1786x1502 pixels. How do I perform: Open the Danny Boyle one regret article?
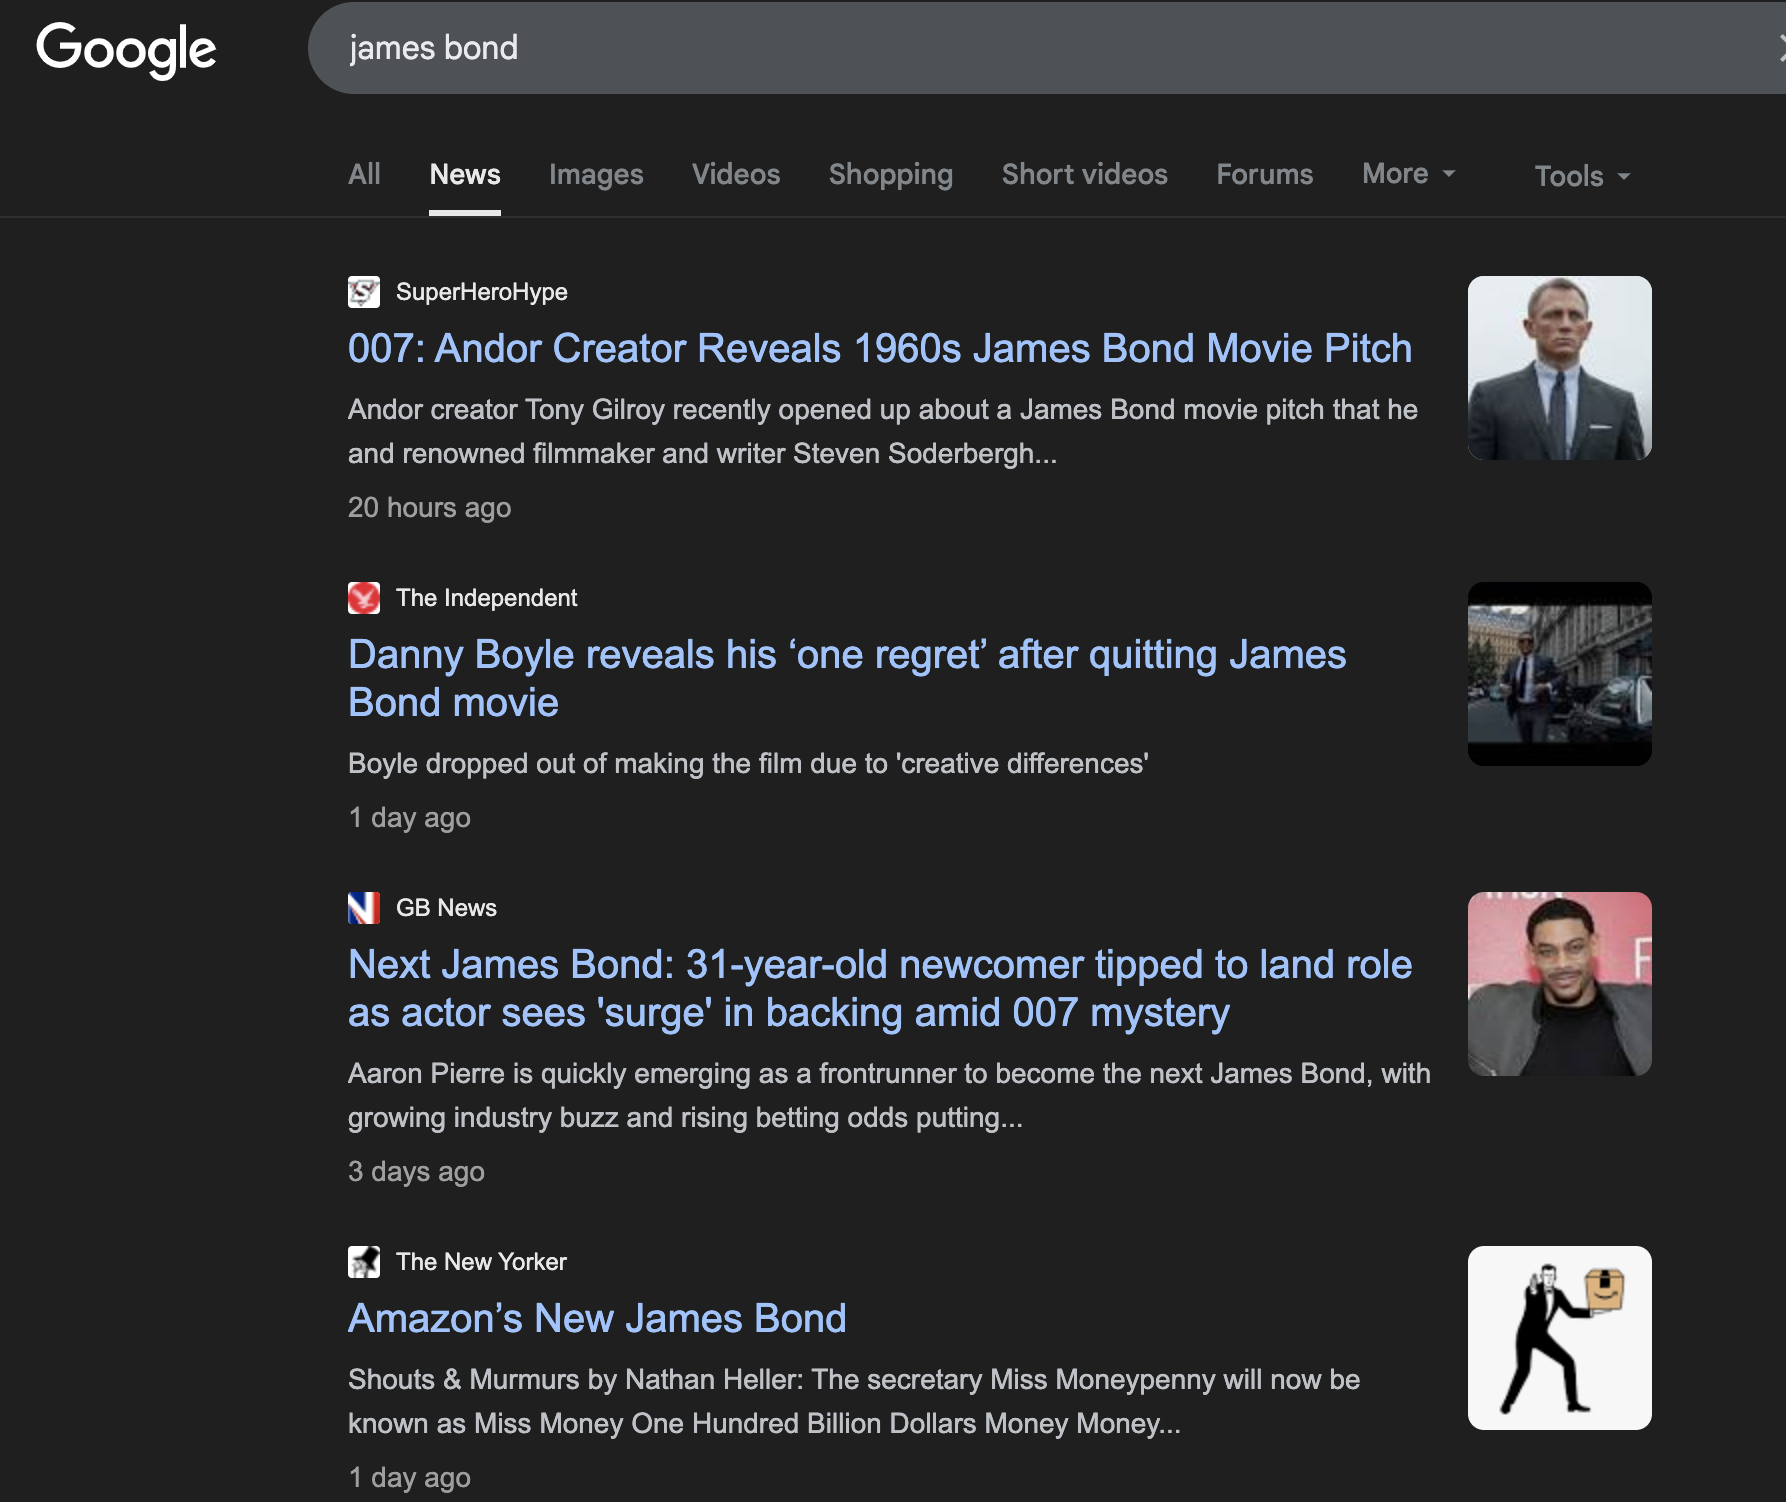[847, 678]
